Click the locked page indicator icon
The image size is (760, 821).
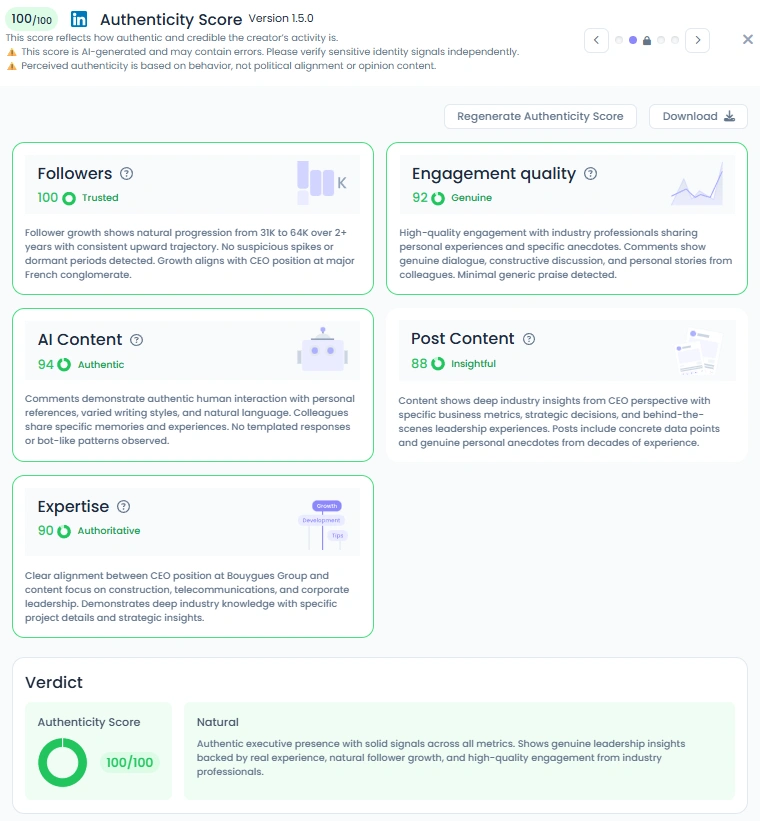pyautogui.click(x=647, y=40)
